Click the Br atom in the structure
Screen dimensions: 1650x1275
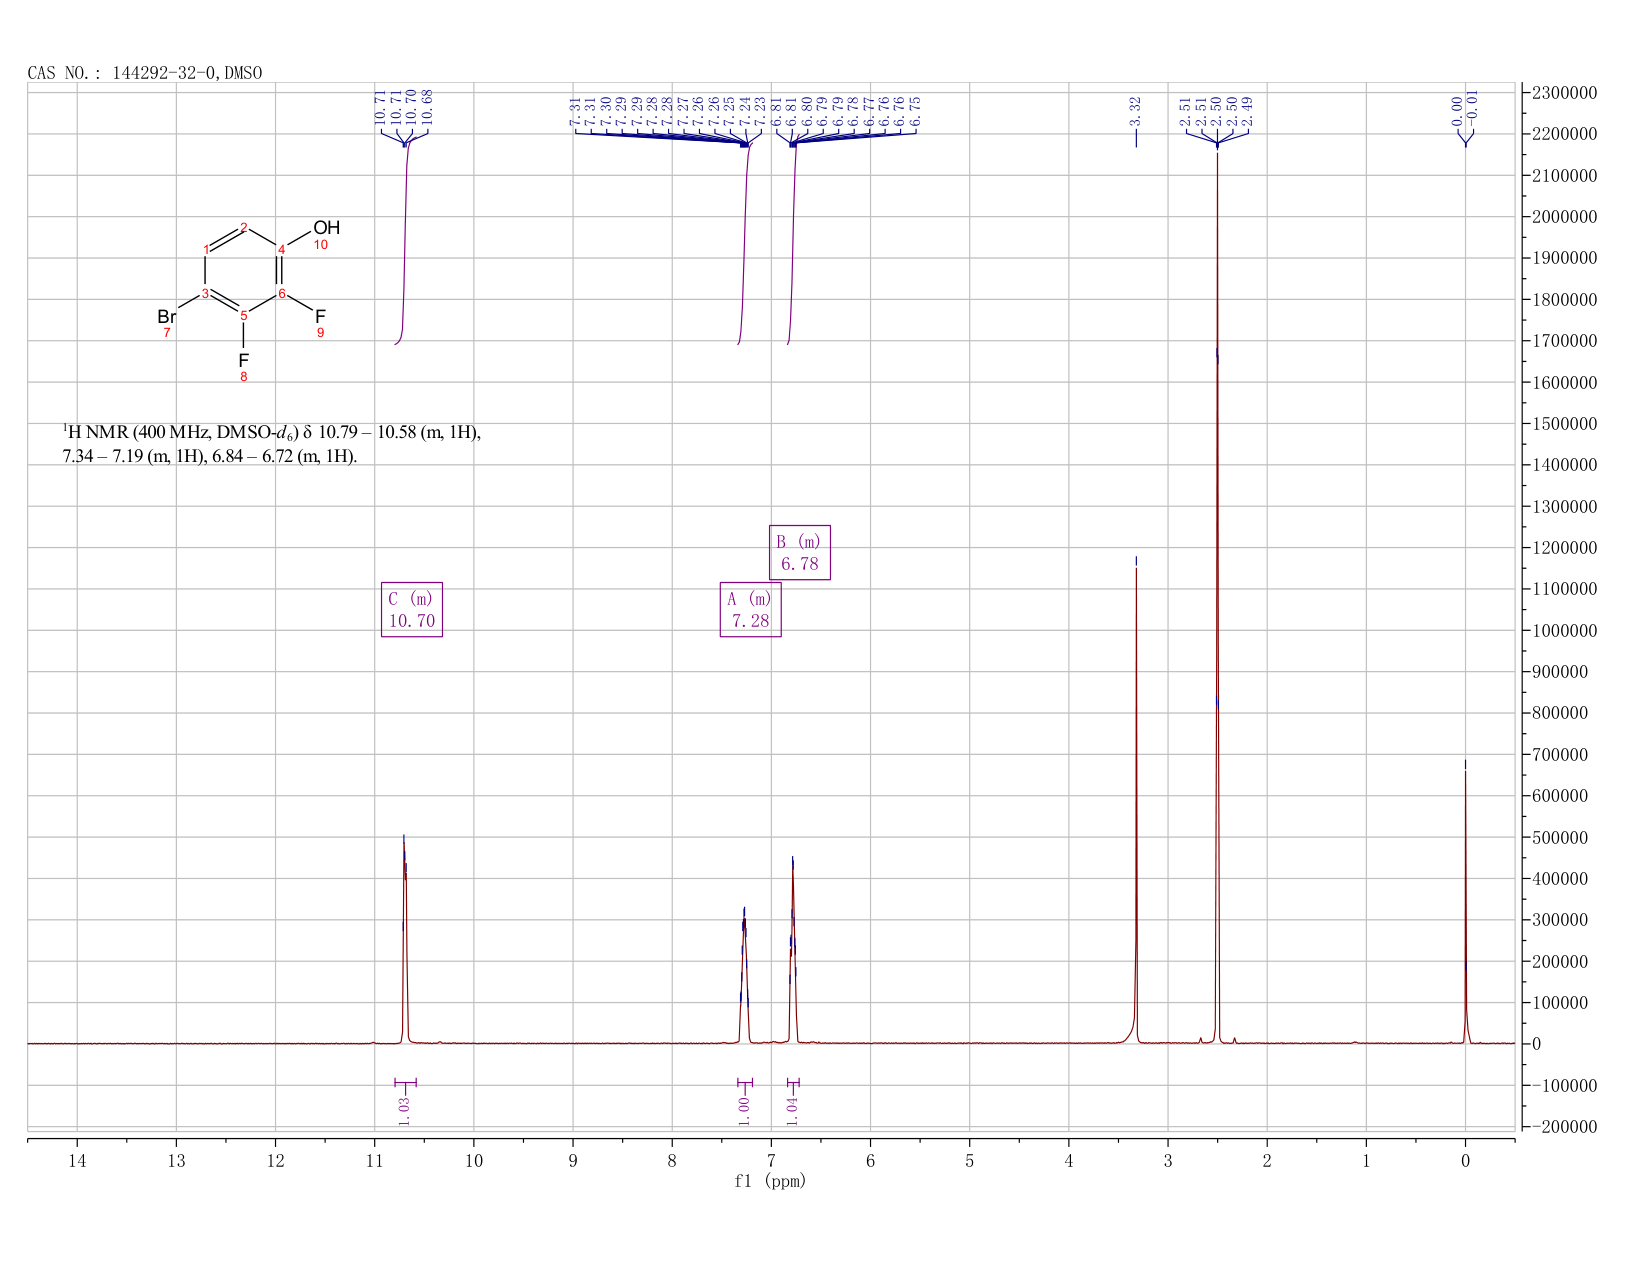[166, 317]
